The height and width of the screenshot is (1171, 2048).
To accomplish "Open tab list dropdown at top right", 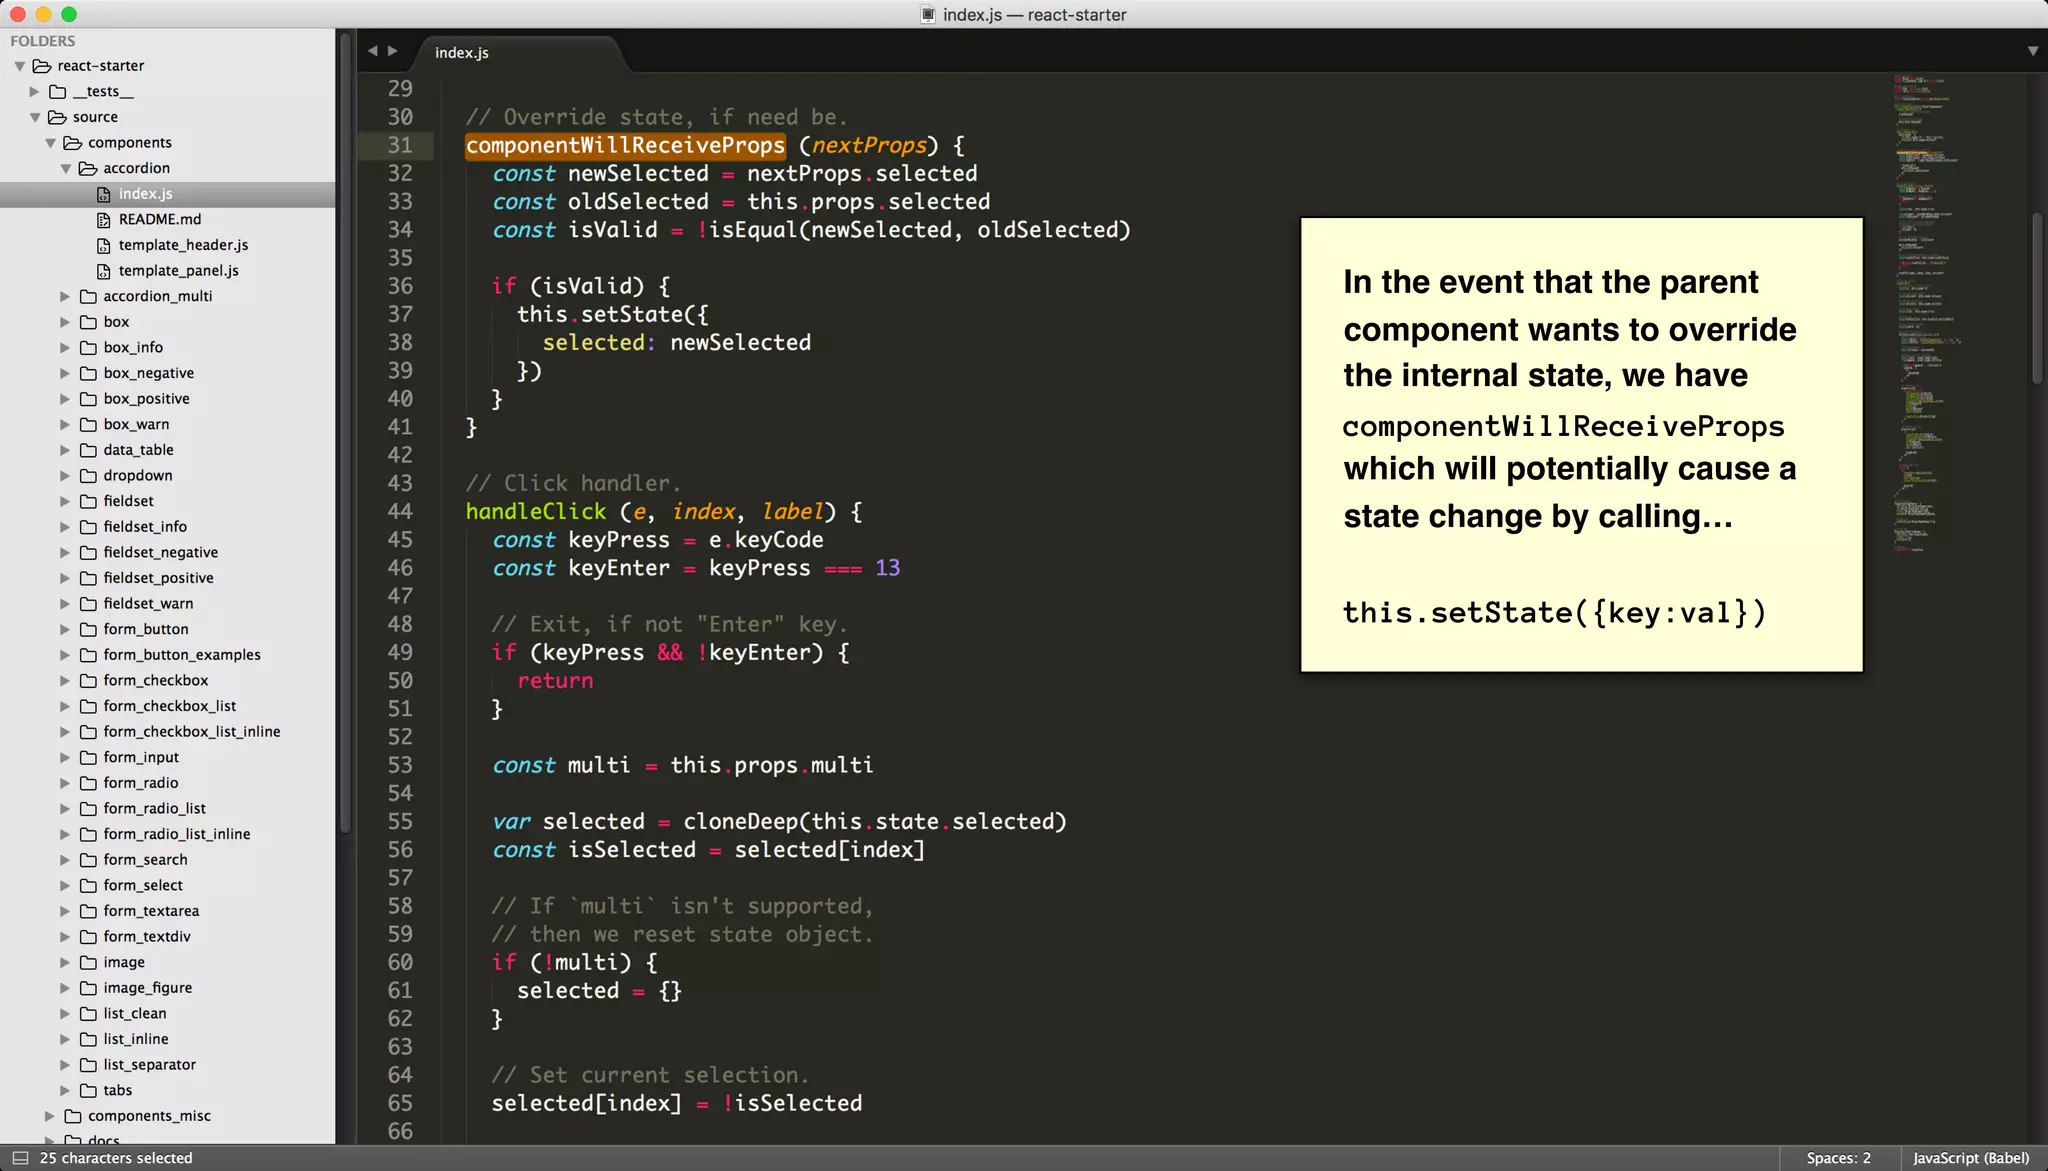I will 2033,51.
